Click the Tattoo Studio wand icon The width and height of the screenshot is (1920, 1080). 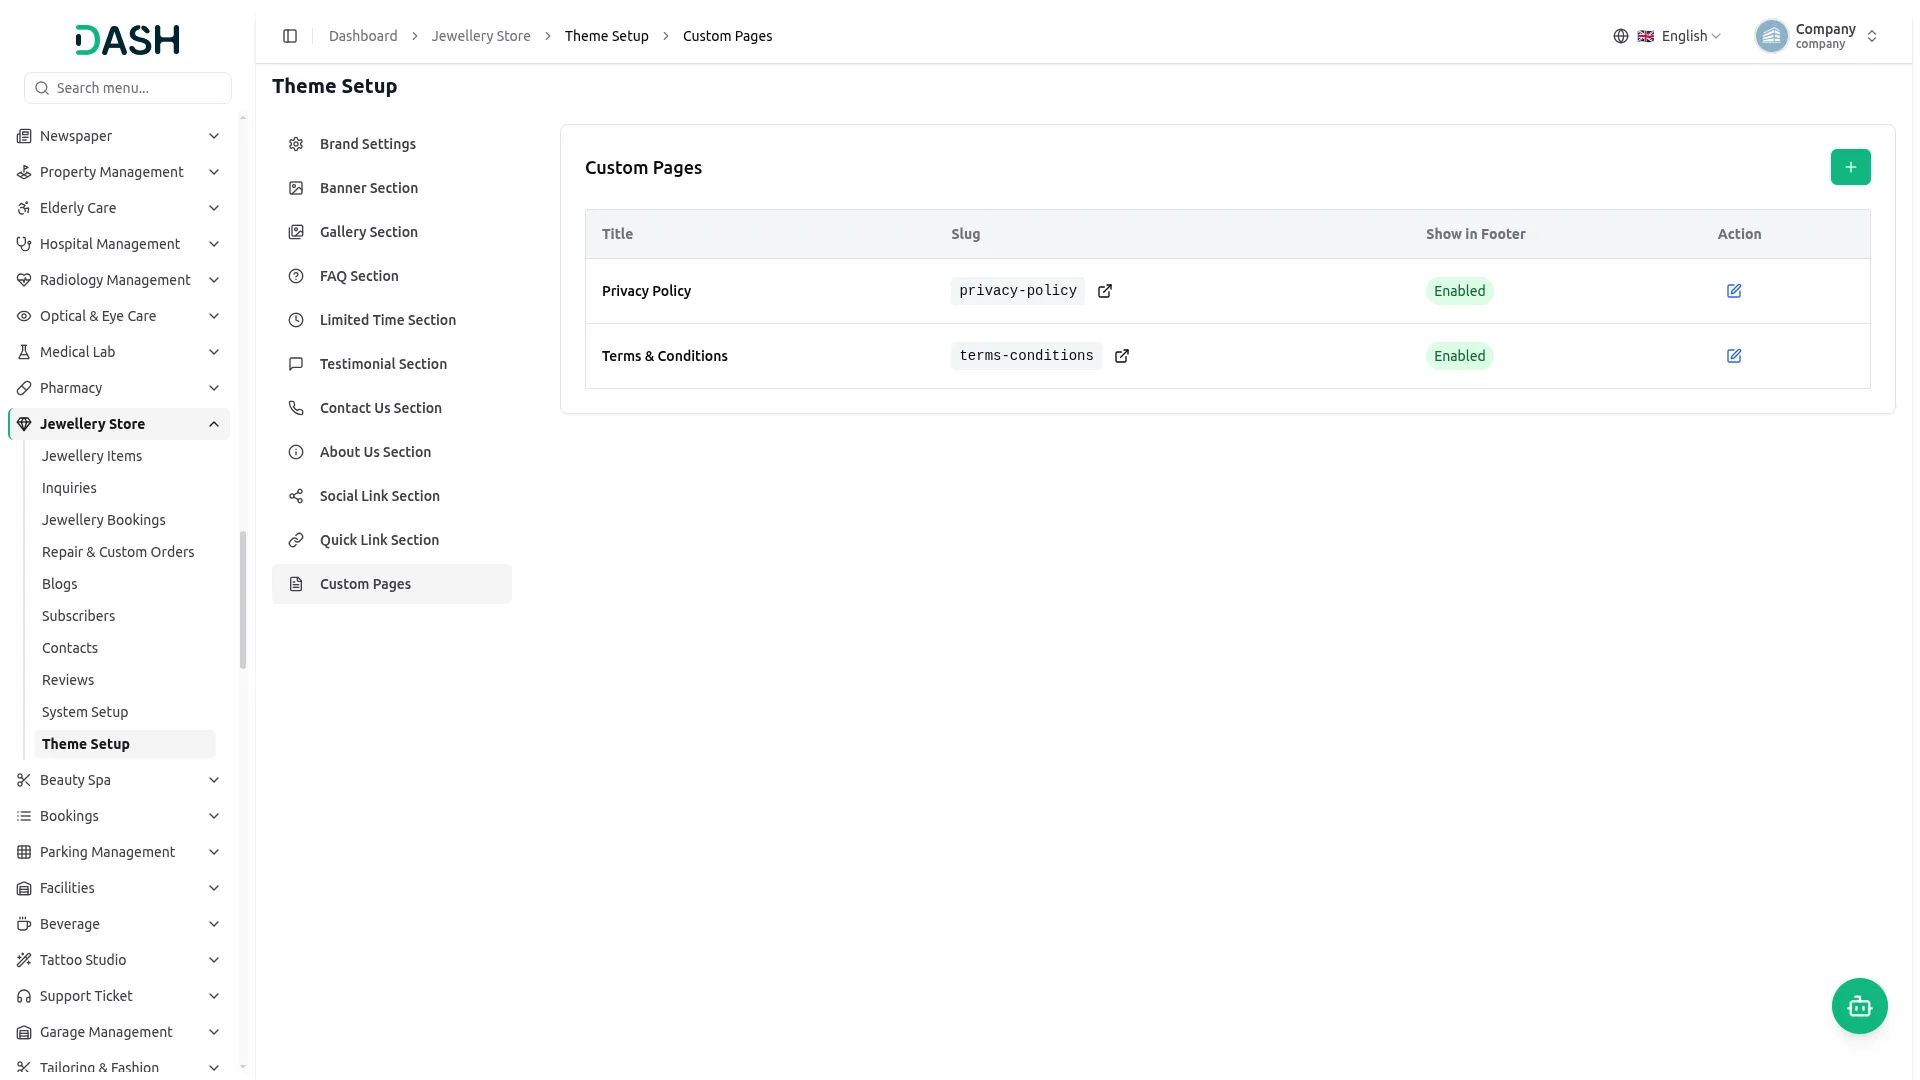click(24, 960)
